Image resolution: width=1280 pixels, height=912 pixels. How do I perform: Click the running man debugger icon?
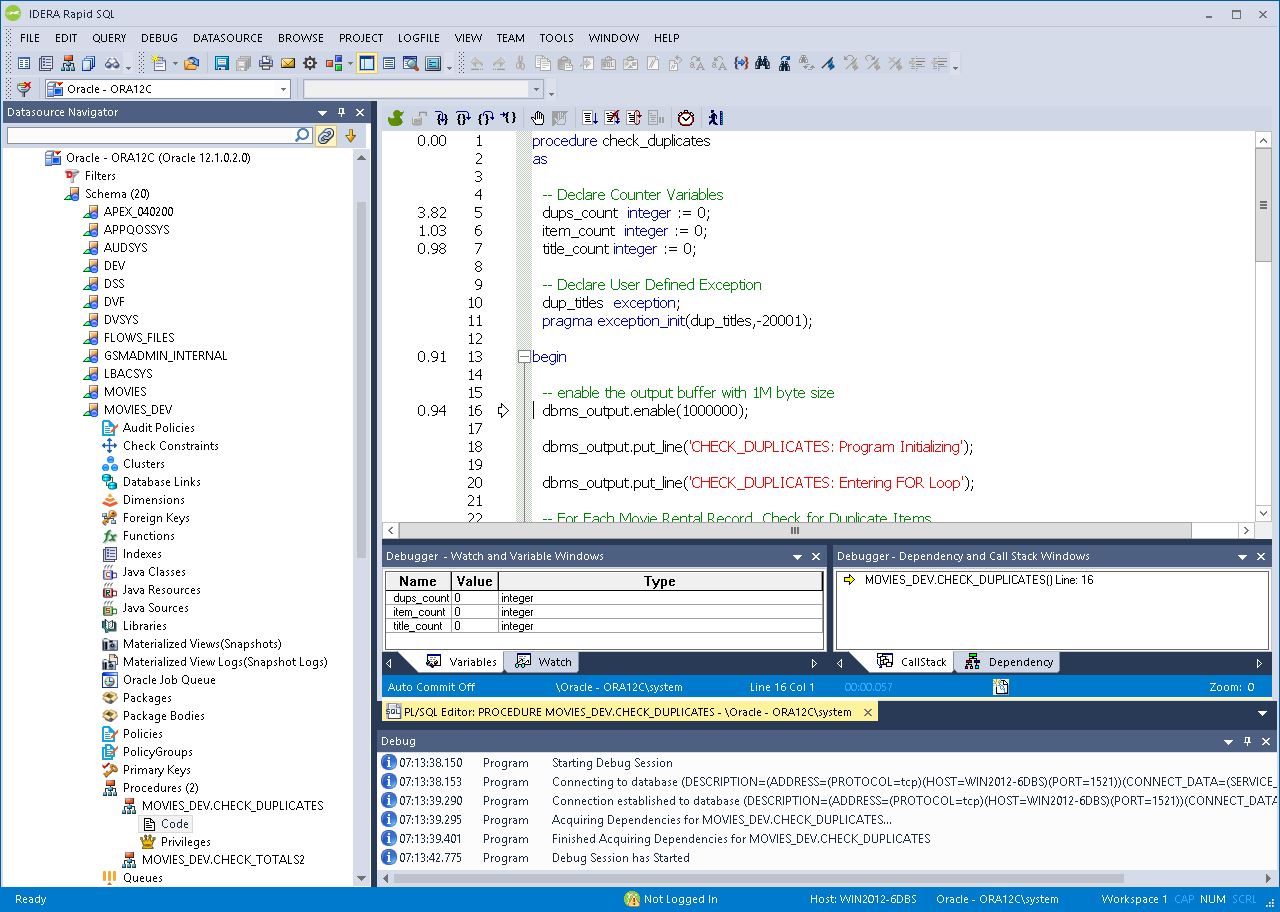715,118
